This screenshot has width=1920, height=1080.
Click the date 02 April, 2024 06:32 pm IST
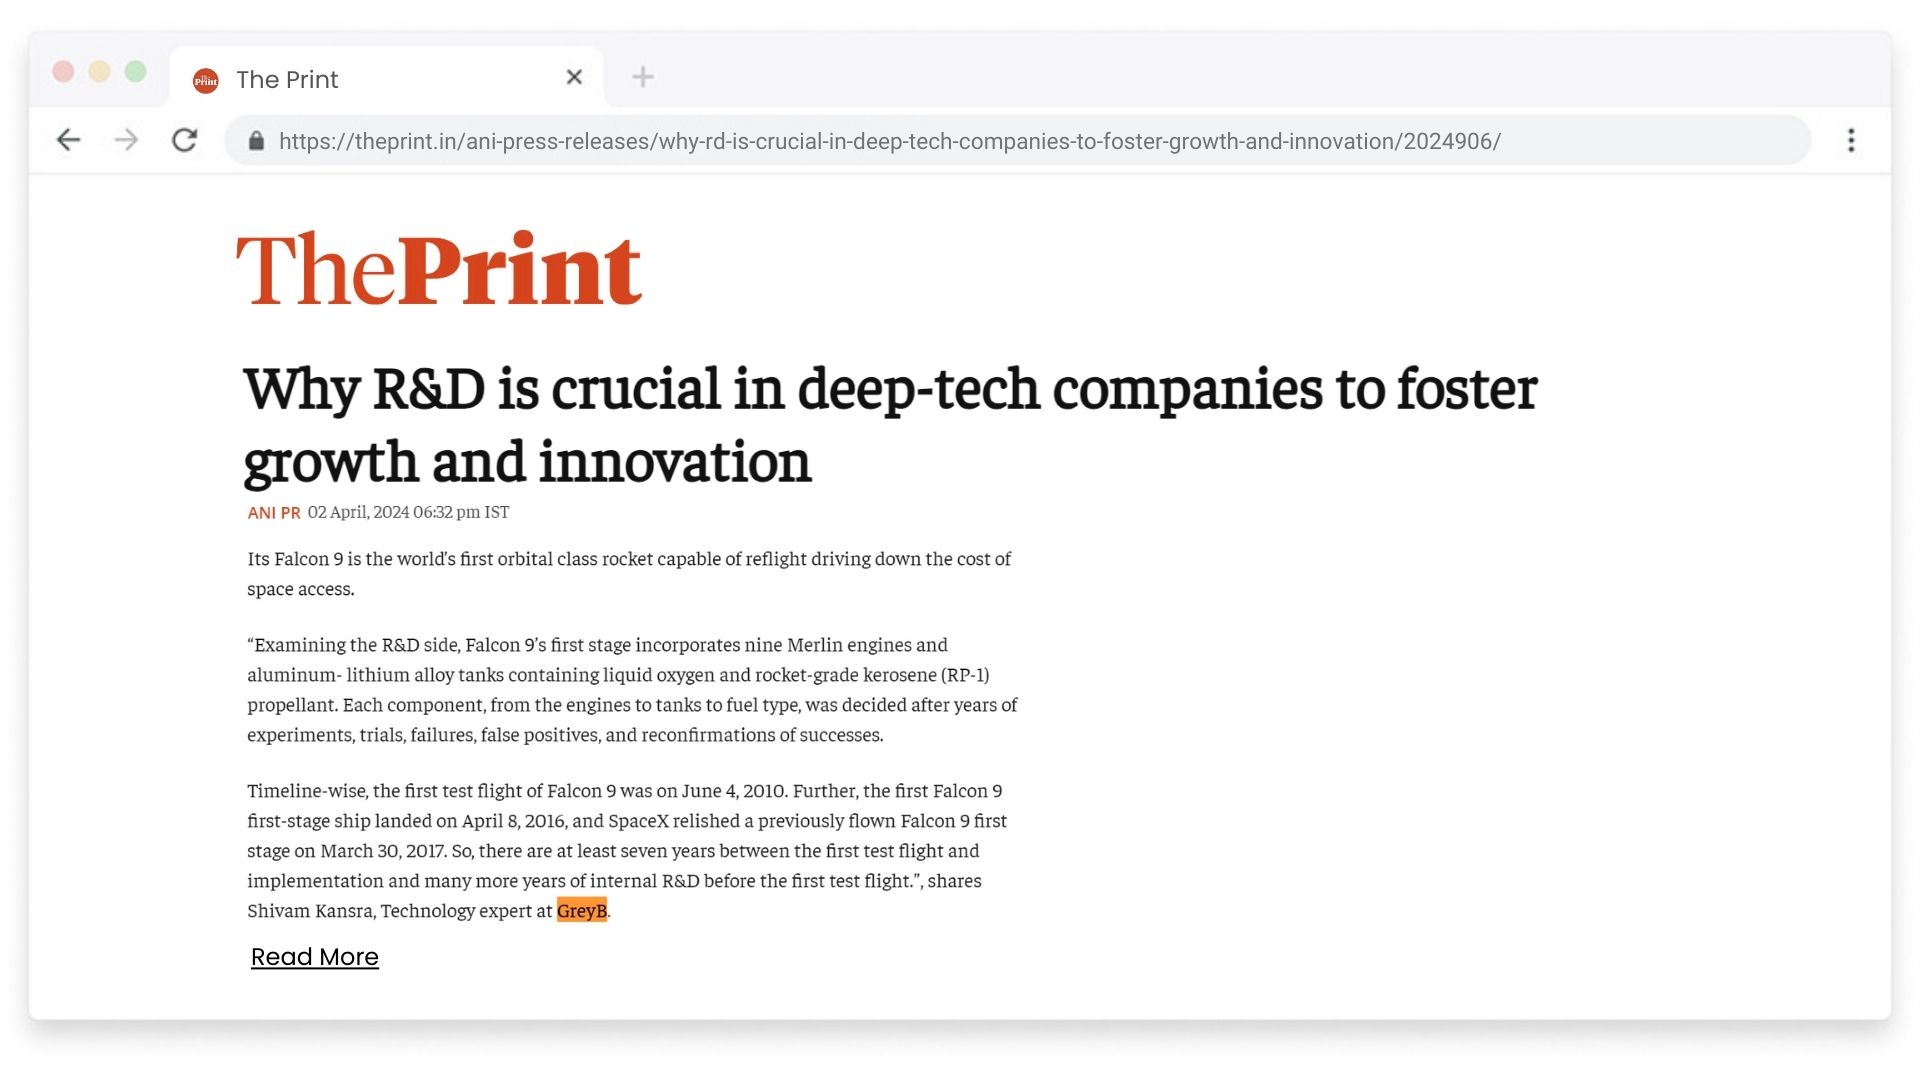pyautogui.click(x=408, y=512)
